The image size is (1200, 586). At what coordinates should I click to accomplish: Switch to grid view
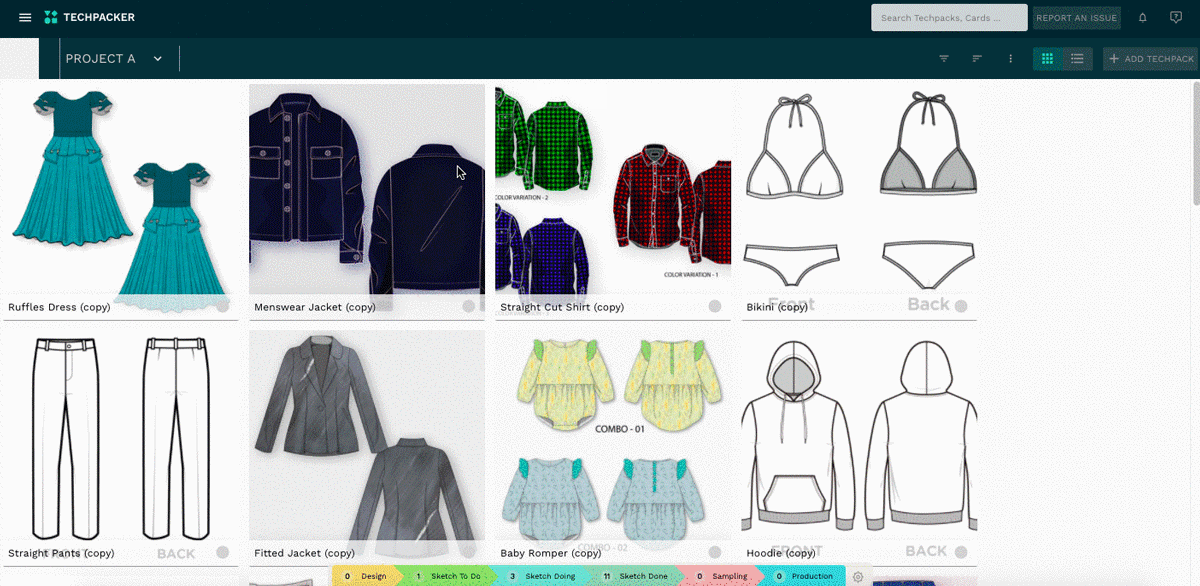[1047, 59]
